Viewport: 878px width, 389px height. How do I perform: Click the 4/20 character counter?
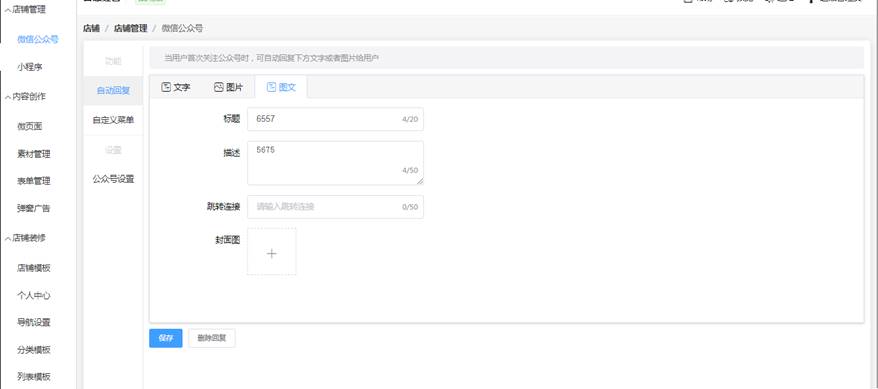click(x=410, y=119)
